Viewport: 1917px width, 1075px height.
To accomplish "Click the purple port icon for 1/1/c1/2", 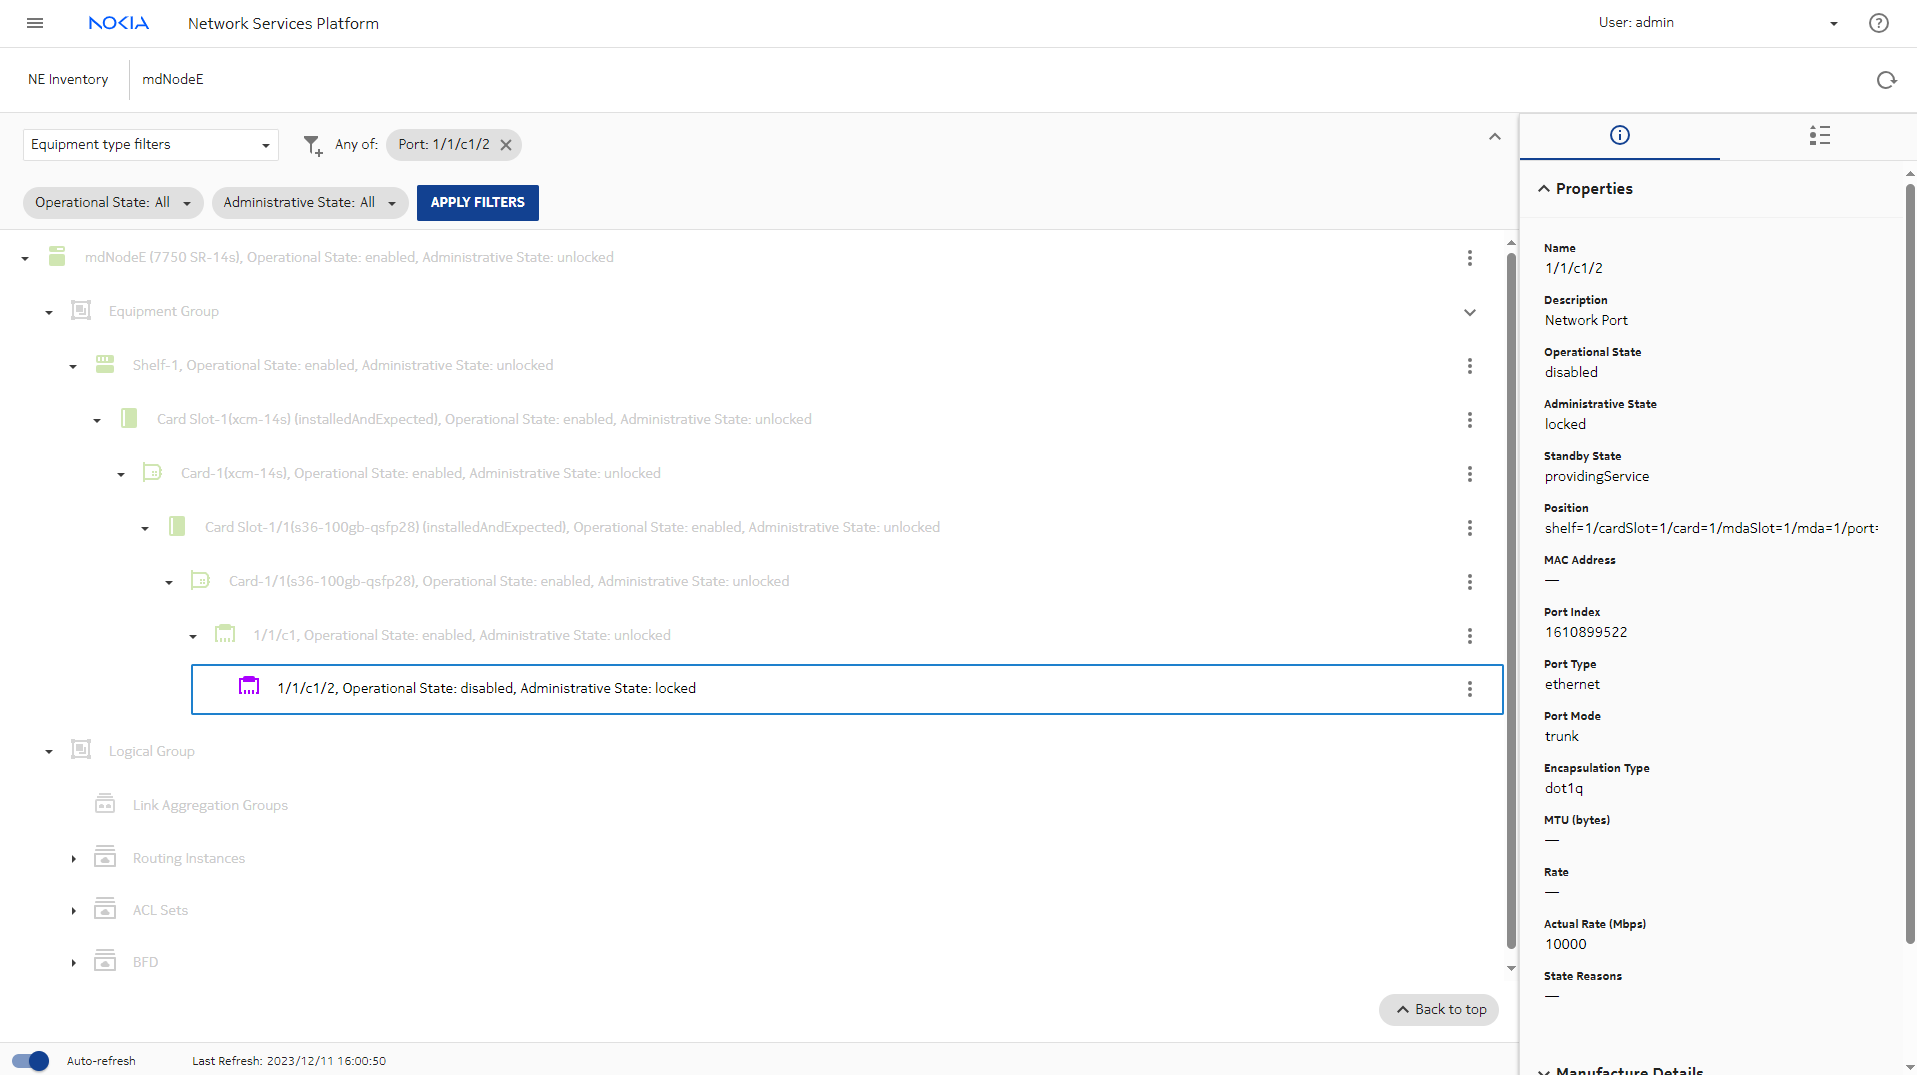I will point(249,687).
